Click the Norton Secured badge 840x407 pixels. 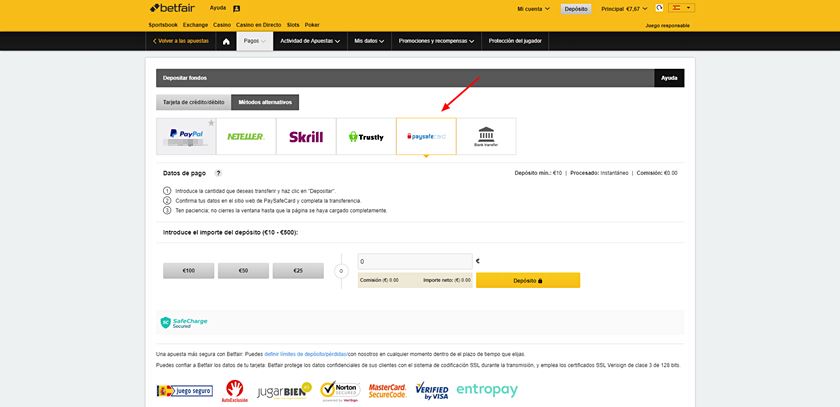[340, 390]
